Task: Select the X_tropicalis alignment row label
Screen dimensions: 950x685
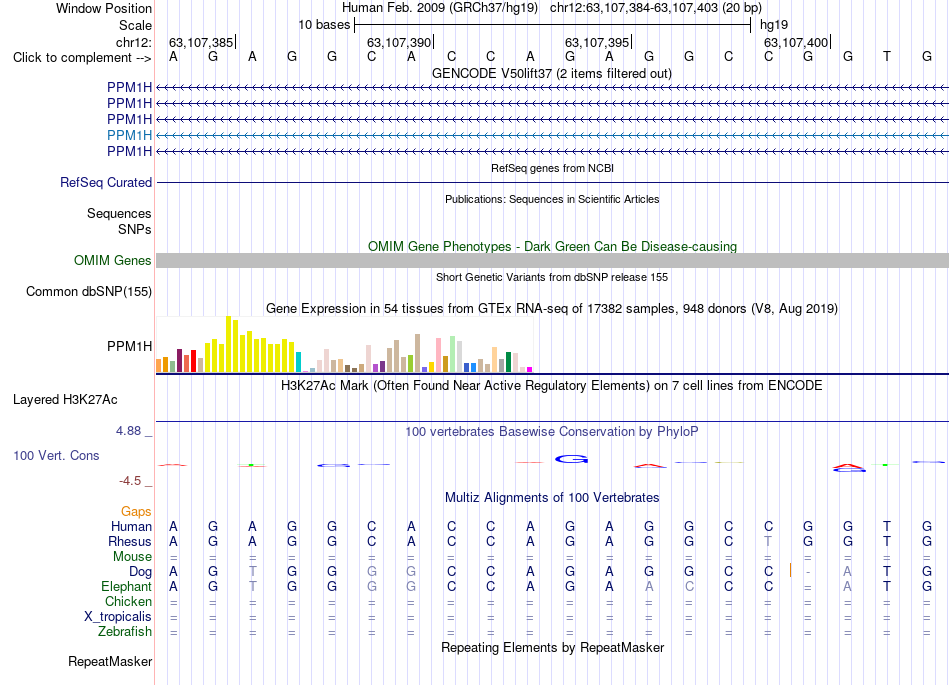Action: coord(118,617)
